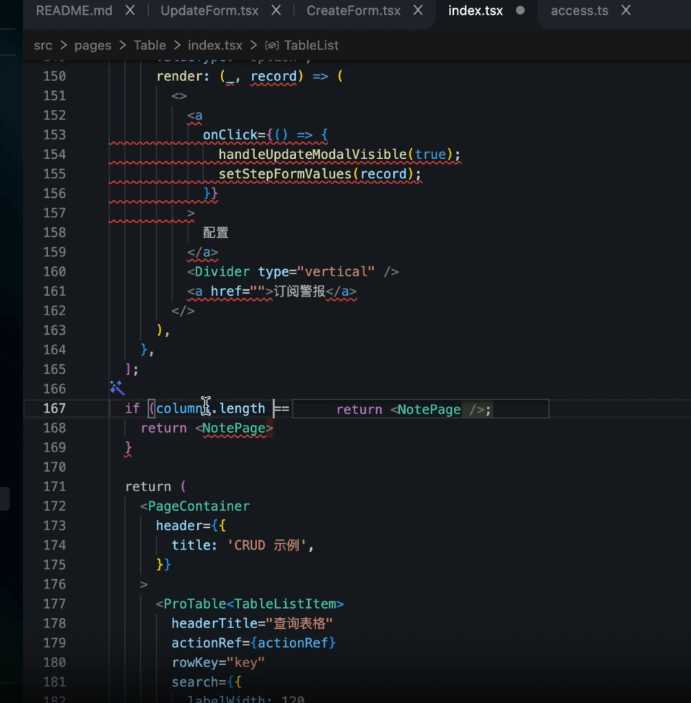
Task: Close the access.ts tab
Action: point(626,10)
